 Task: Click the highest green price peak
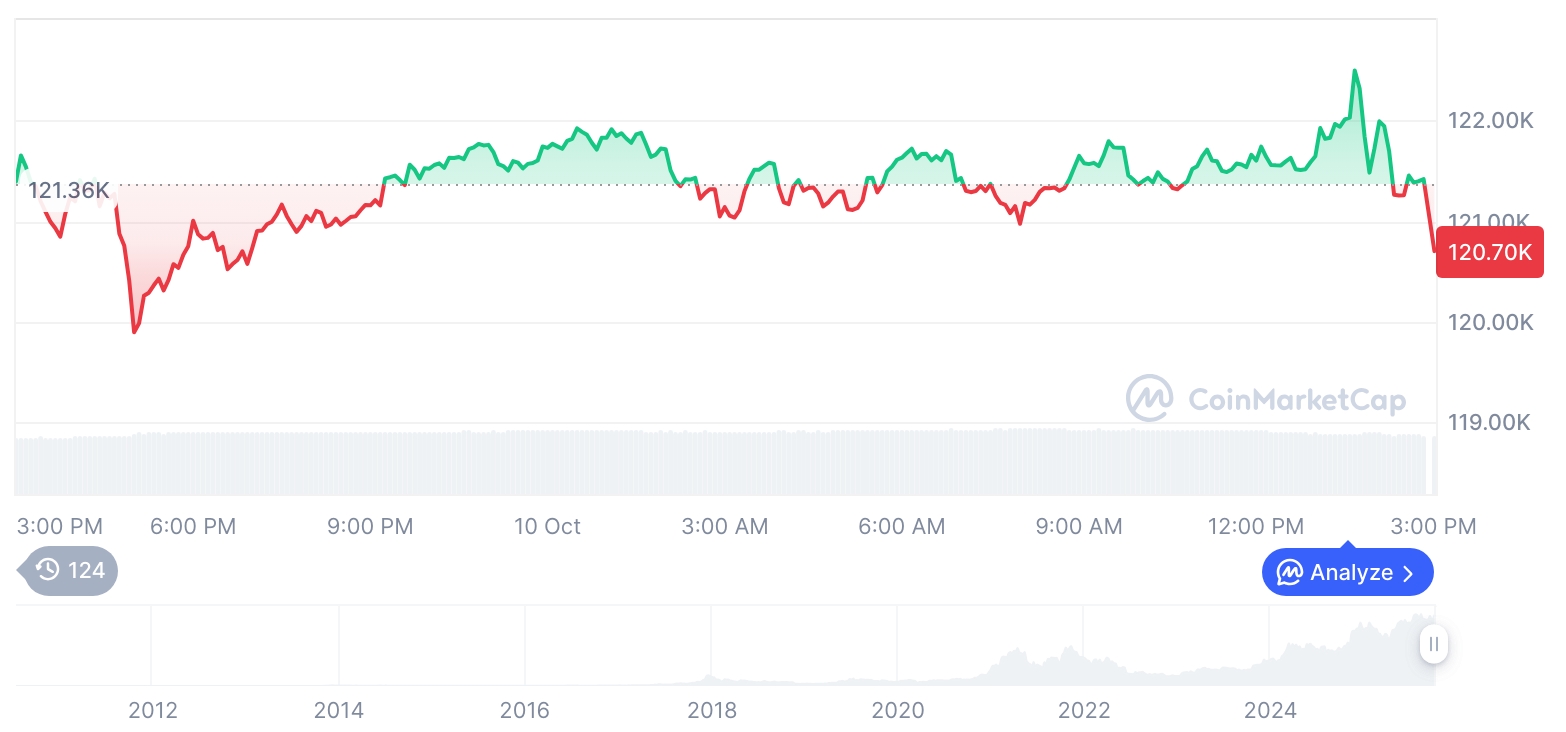(x=1355, y=71)
